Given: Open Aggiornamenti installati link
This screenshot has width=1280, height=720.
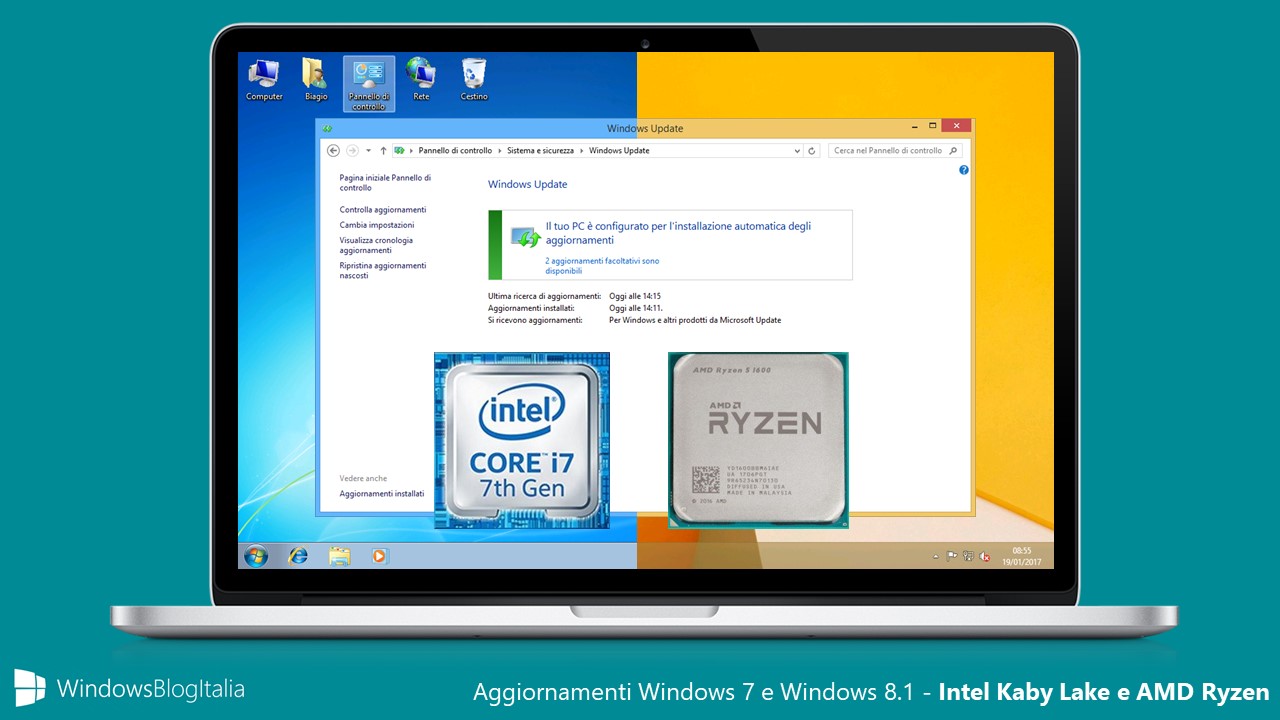Looking at the screenshot, I should (x=382, y=494).
